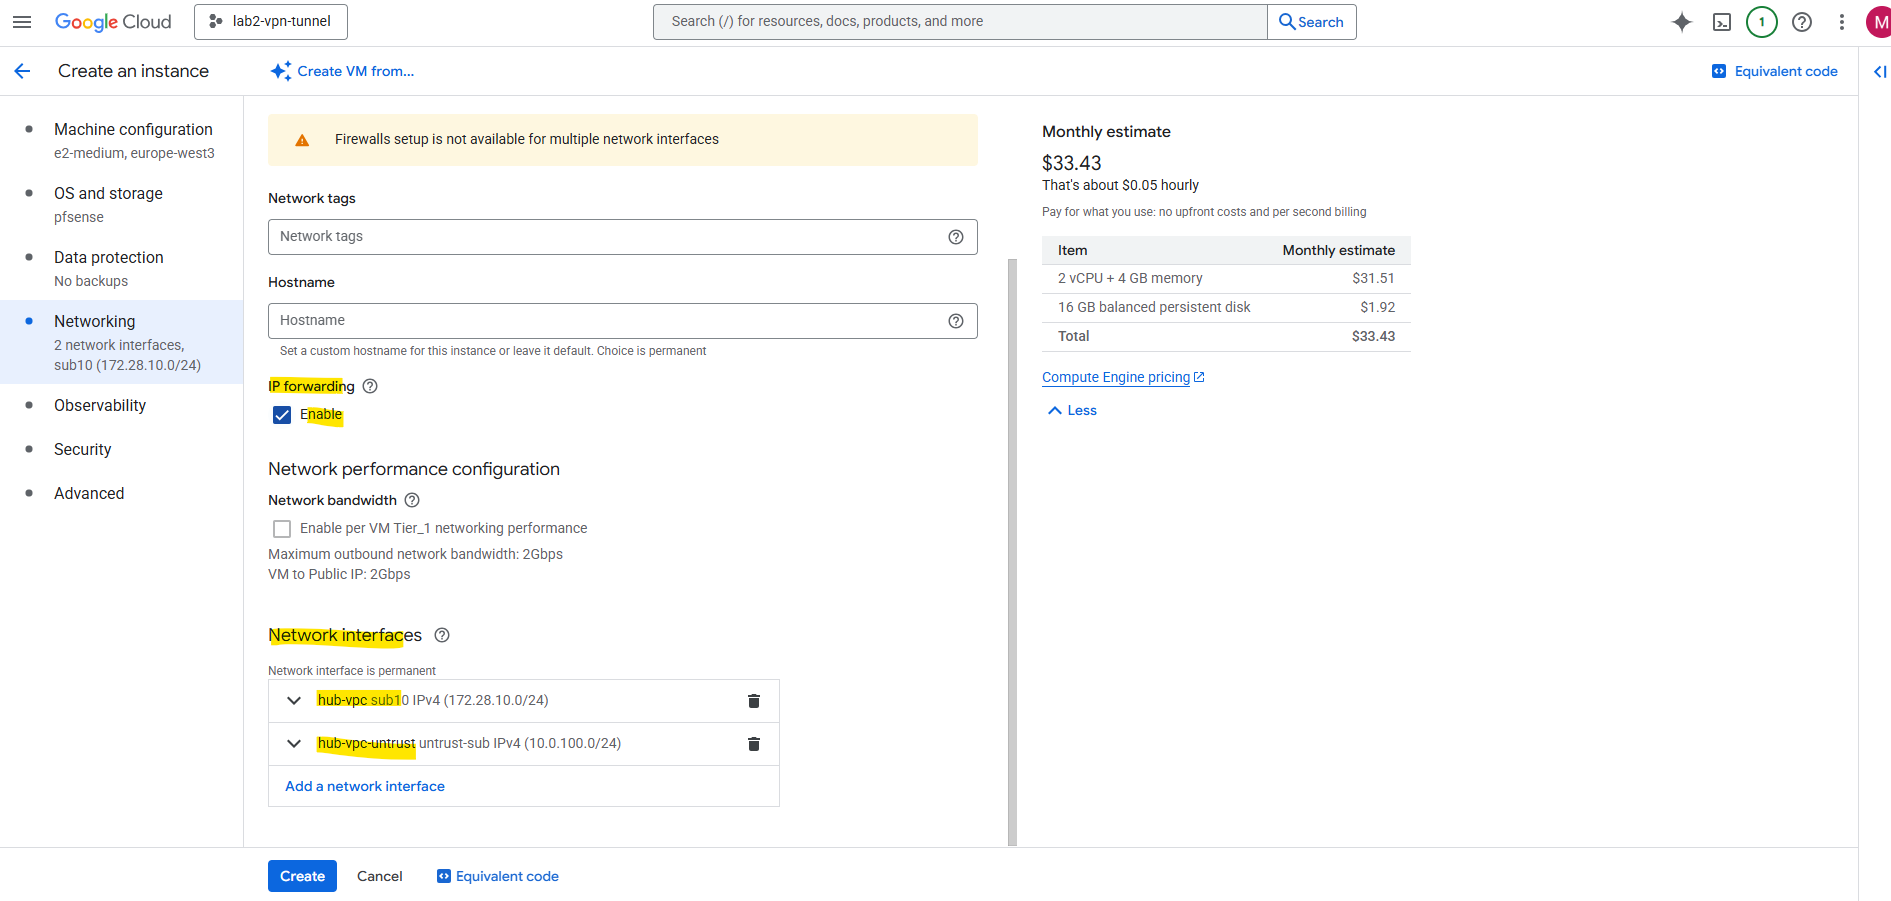
Task: Expand the hub-vpc sub10 interface details
Action: click(x=294, y=701)
